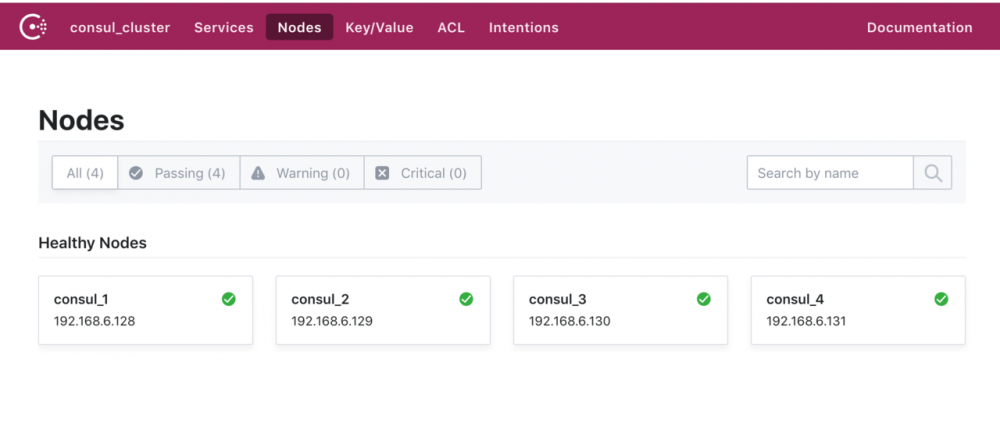Viewport: 1000px width, 430px height.
Task: Open the Intentions tab
Action: (x=523, y=28)
